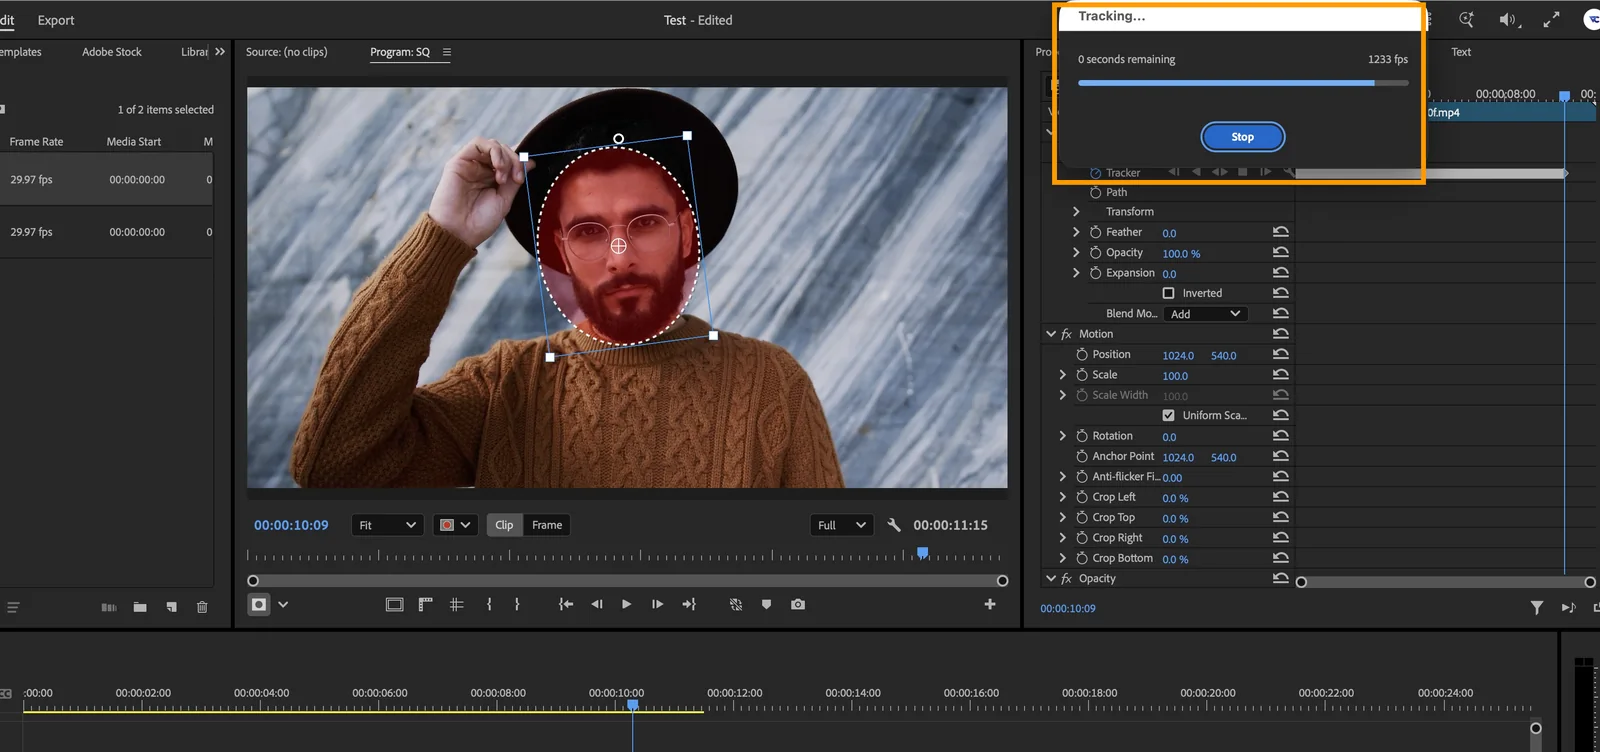Toggle the Feather stopwatch animation
1600x752 pixels.
1095,232
